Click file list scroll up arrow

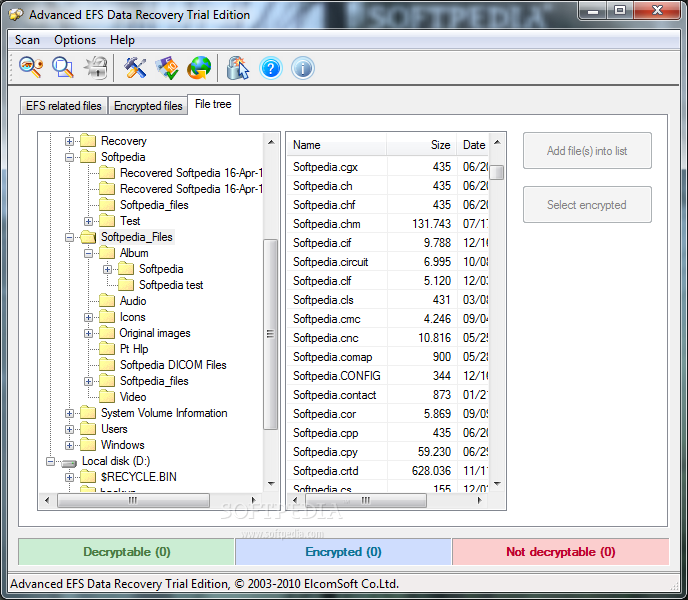[497, 142]
